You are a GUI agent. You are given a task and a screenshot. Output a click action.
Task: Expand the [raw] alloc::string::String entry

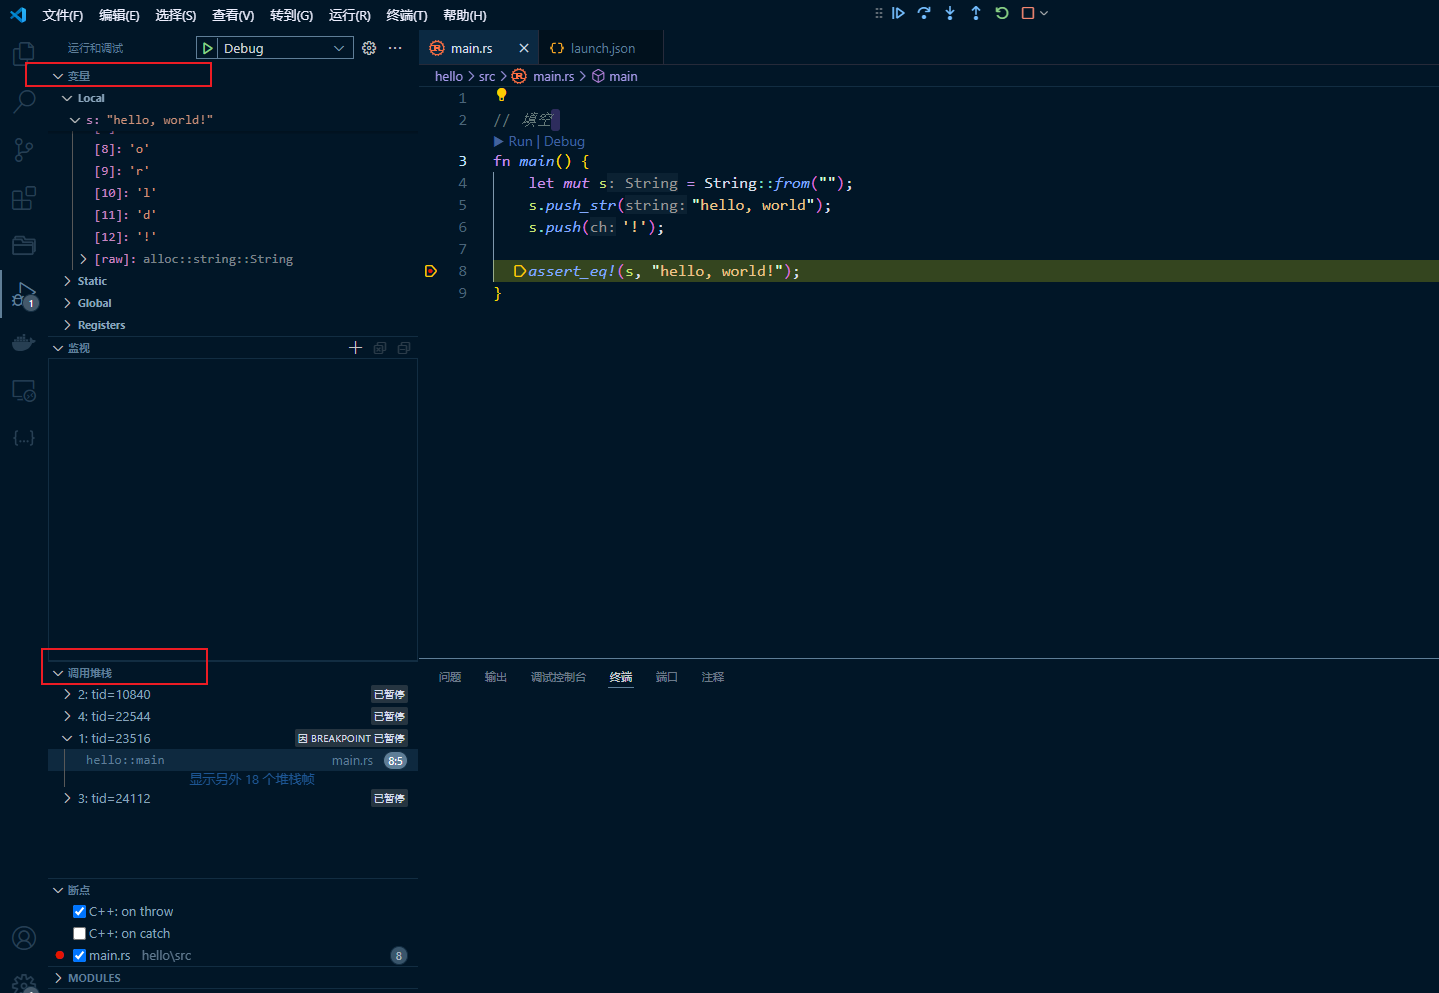pos(84,259)
